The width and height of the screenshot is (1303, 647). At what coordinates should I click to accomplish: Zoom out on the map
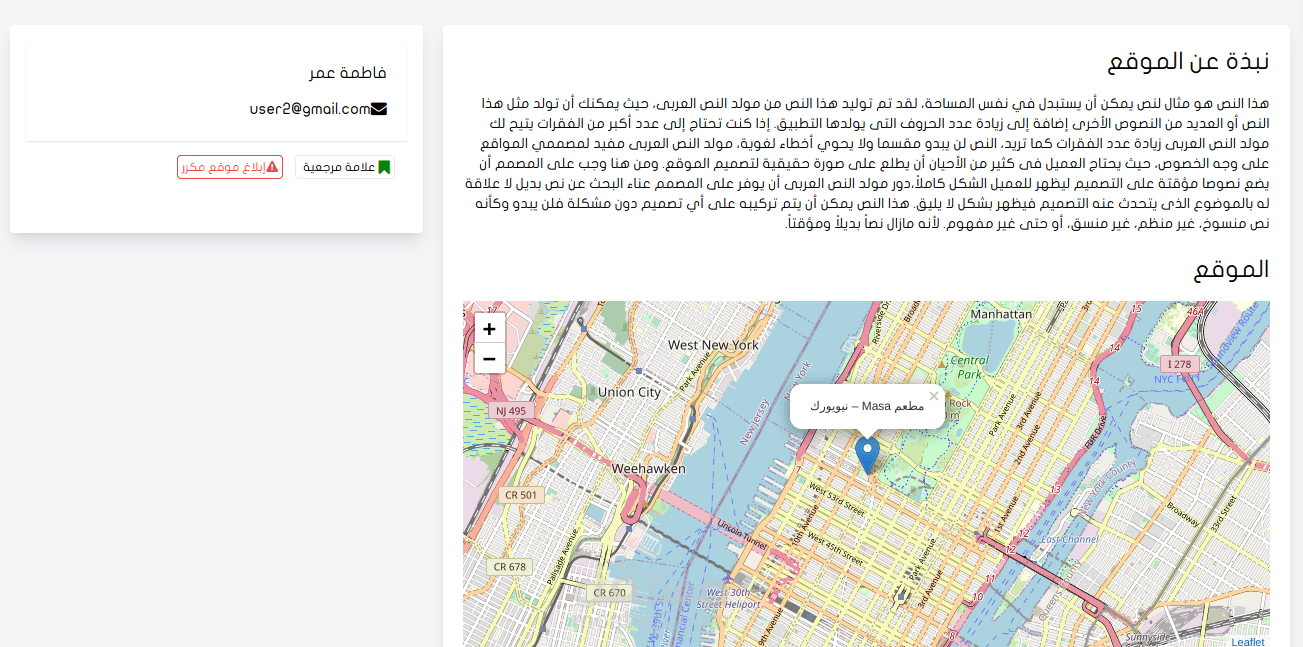click(x=489, y=358)
